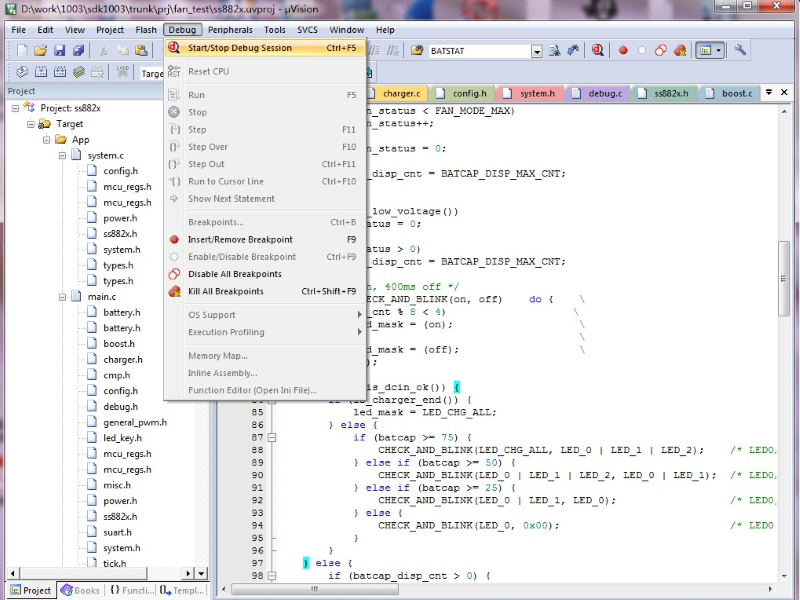Click the Copy icon in the toolbar
Screen dimensions: 800x600
point(122,51)
